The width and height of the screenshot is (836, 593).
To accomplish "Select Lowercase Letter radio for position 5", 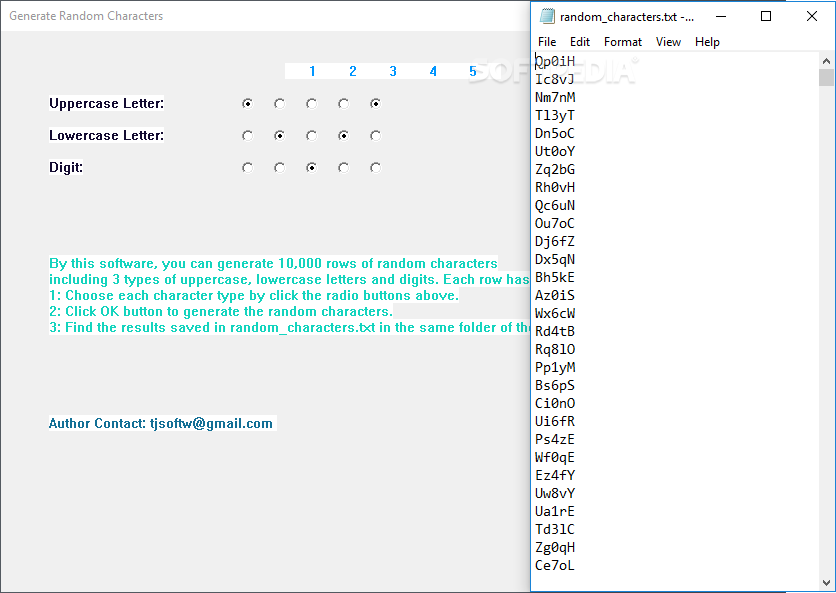I will tap(375, 135).
